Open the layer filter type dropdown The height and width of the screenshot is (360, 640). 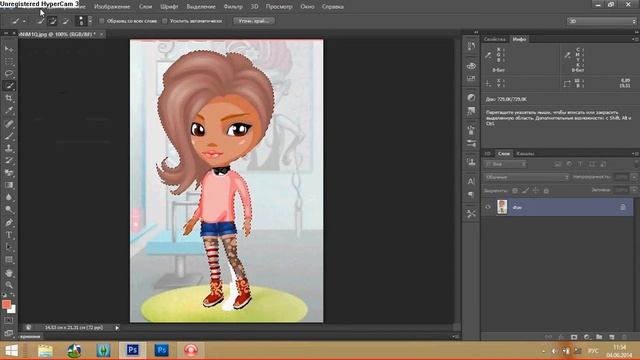point(505,164)
